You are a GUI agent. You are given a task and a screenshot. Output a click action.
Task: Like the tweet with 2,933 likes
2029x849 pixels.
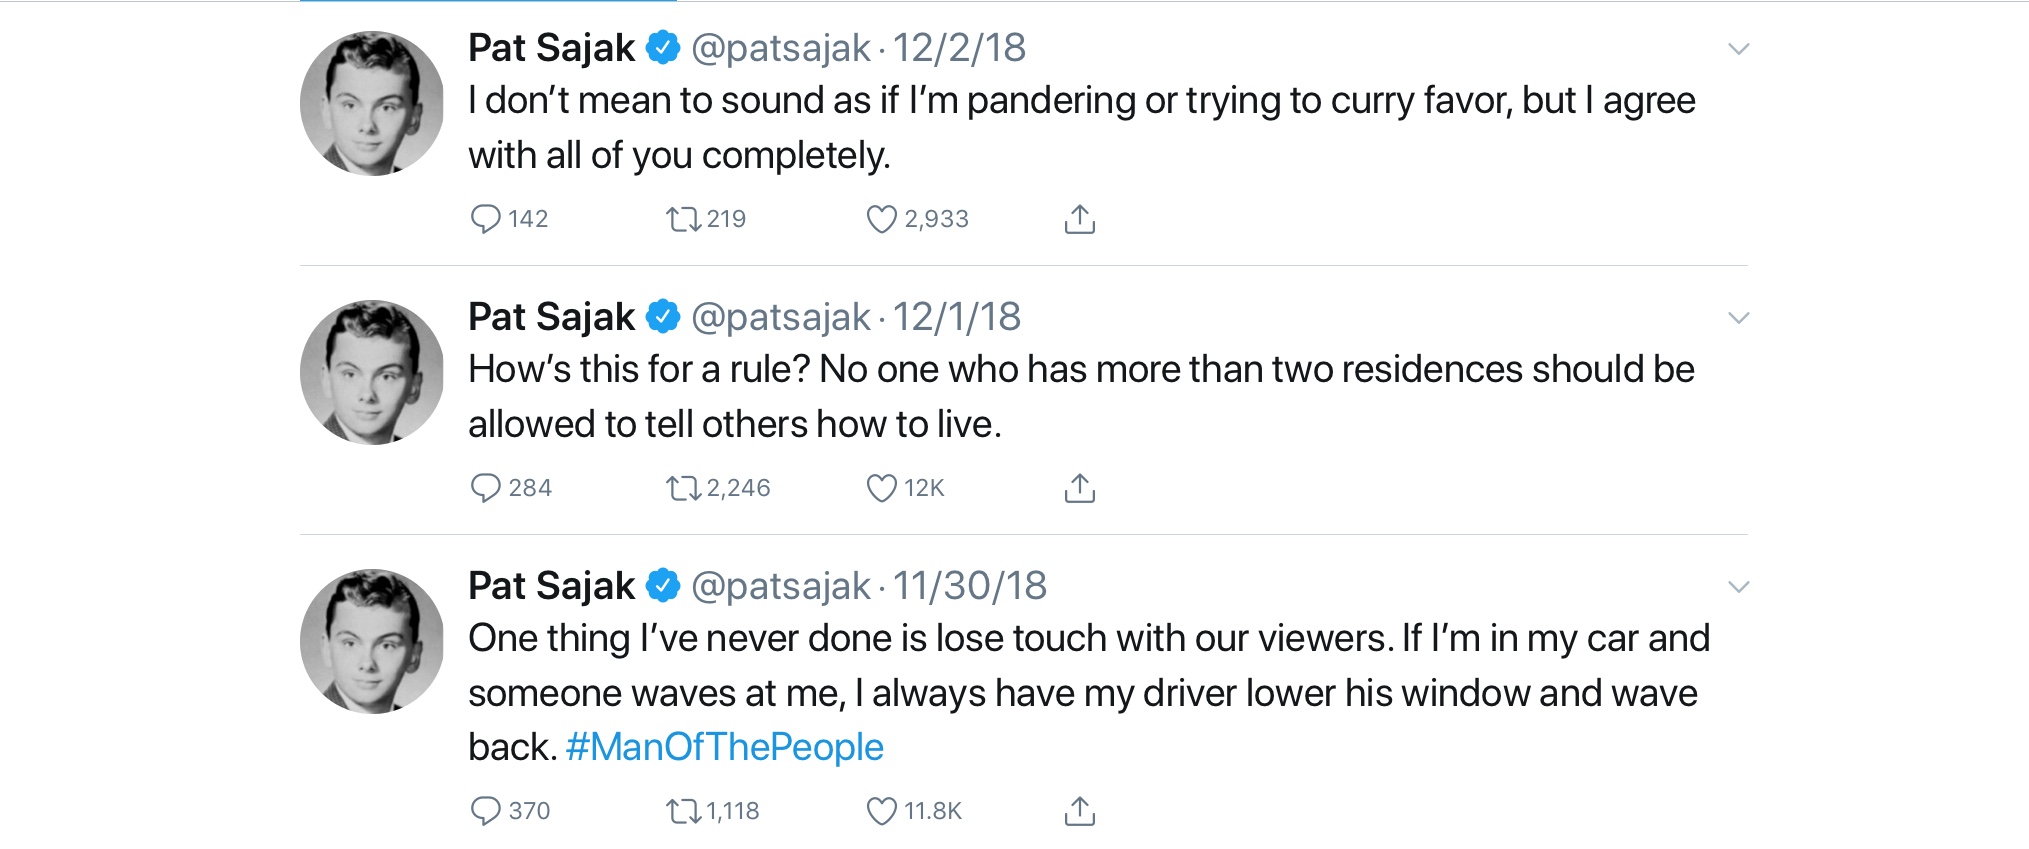(x=881, y=219)
